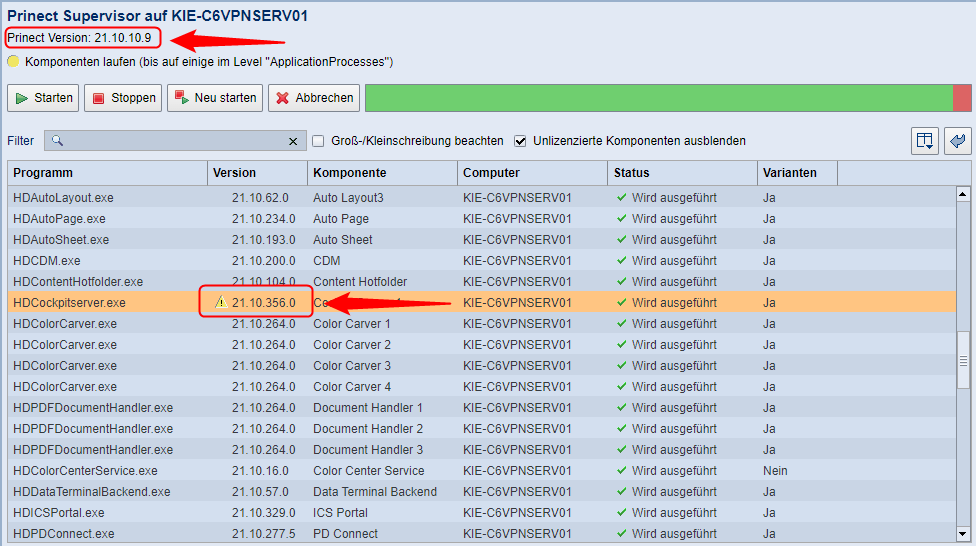Viewport: 976px width, 546px height.
Task: Click the Abbrechen button
Action: coord(314,98)
